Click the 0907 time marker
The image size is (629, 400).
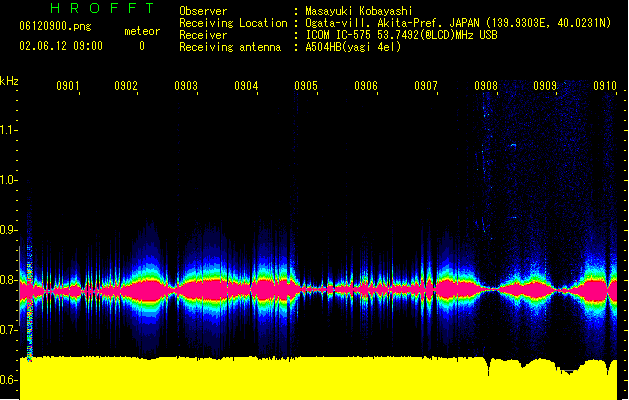pyautogui.click(x=426, y=86)
